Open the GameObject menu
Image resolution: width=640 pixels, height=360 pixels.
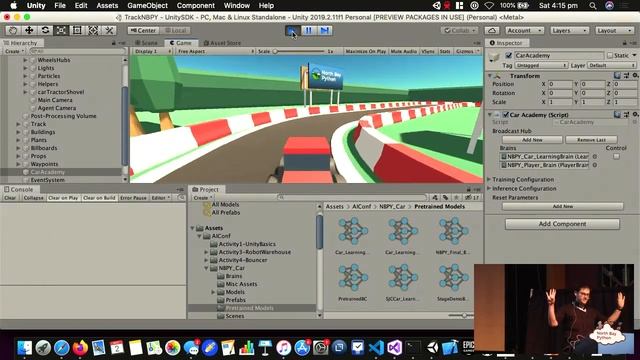point(147,6)
